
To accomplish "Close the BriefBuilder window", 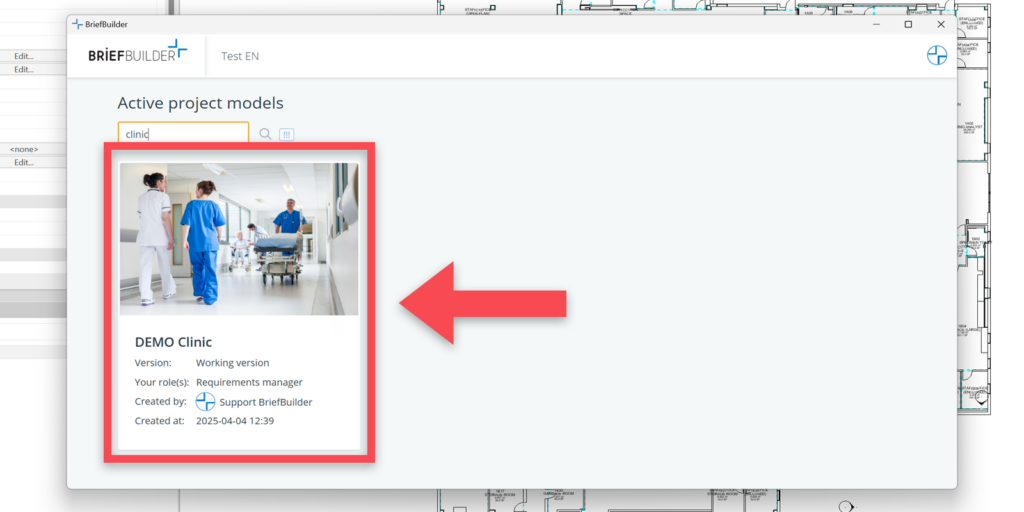I will [x=940, y=24].
